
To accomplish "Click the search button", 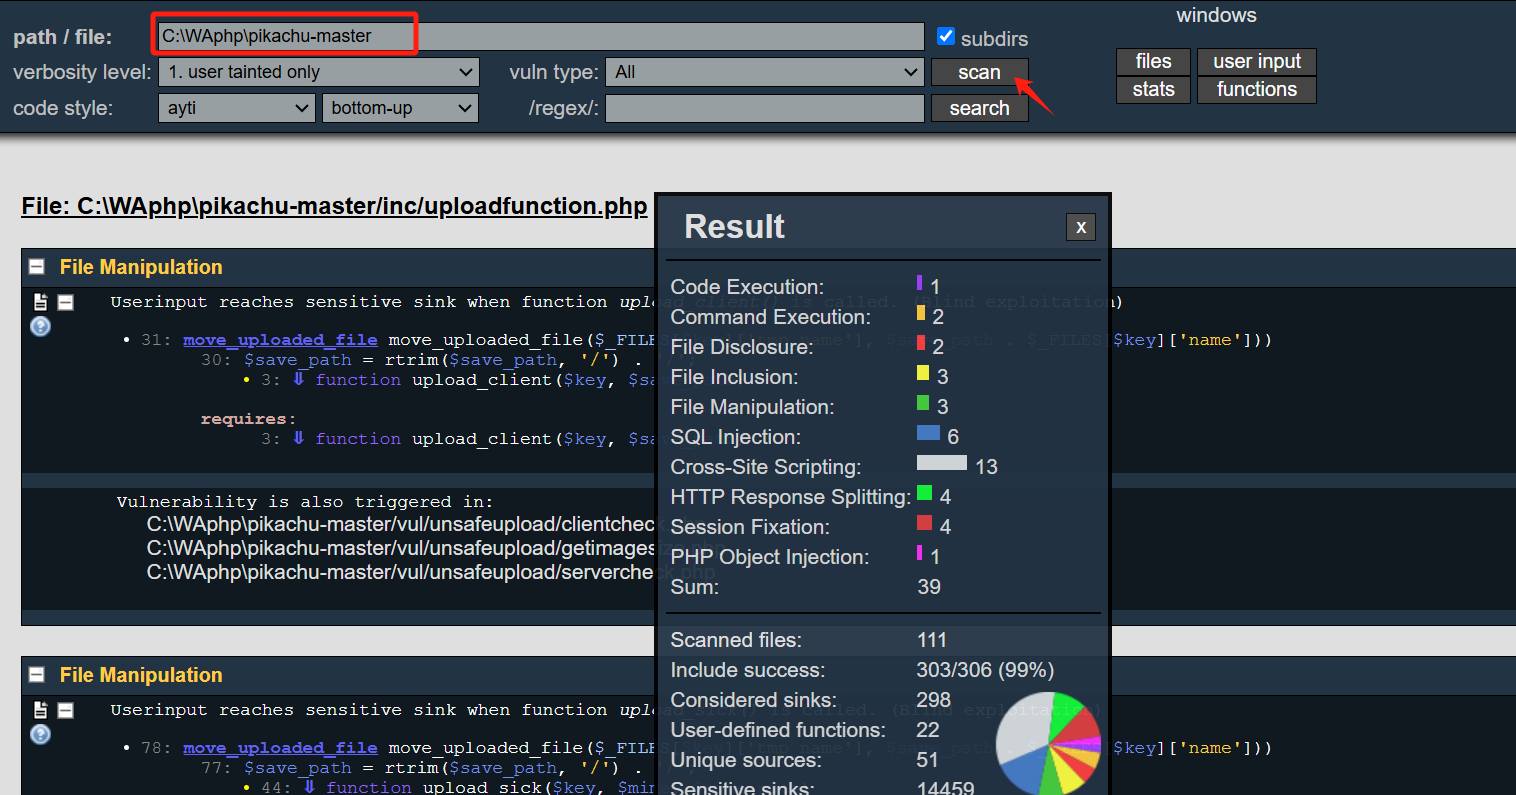I will click(979, 108).
